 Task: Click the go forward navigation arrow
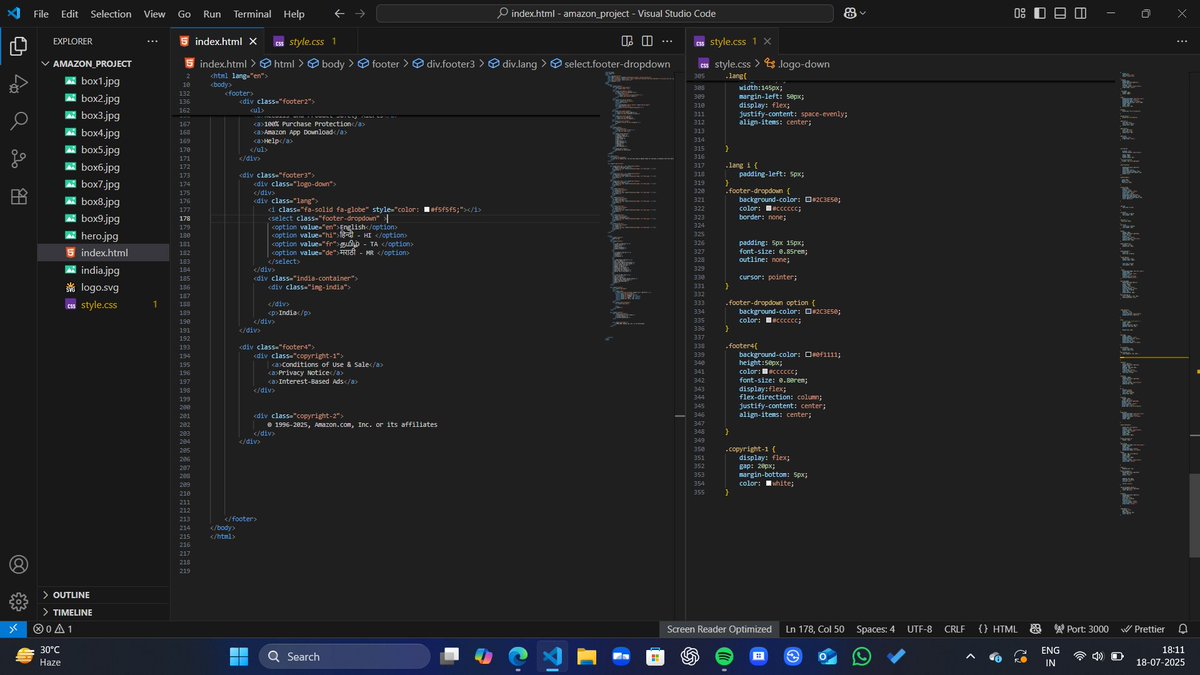[x=360, y=13]
